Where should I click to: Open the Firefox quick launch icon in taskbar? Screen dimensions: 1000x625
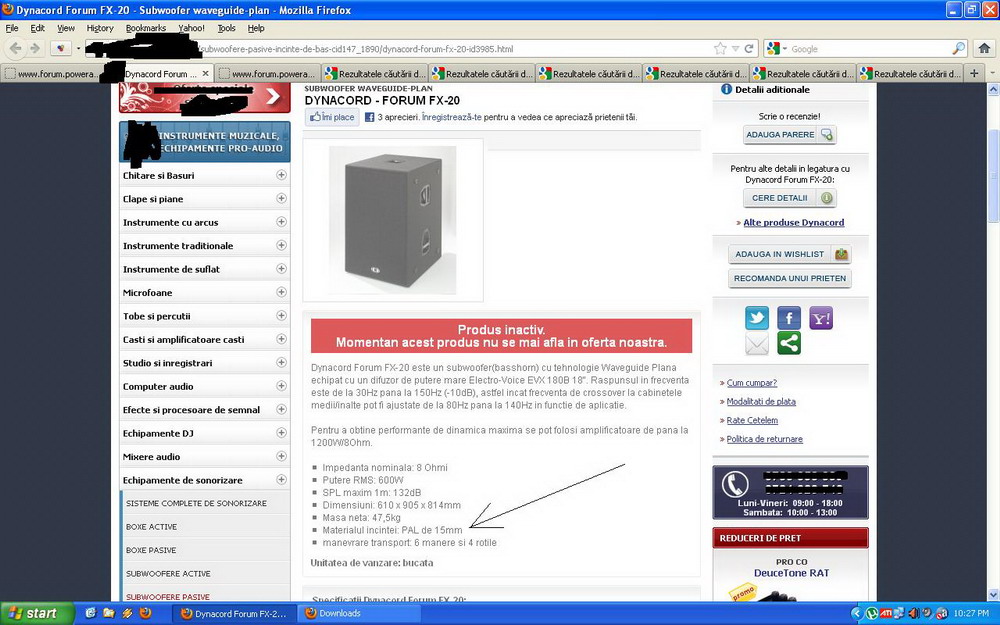point(145,613)
